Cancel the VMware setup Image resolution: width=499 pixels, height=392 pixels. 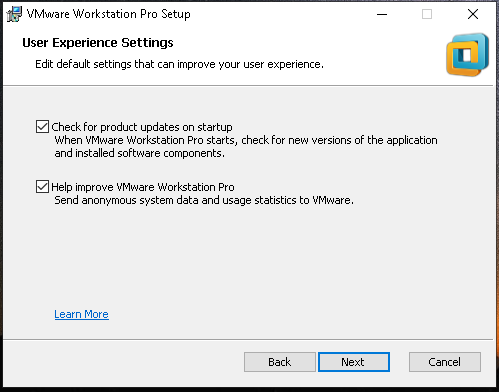pyautogui.click(x=445, y=362)
